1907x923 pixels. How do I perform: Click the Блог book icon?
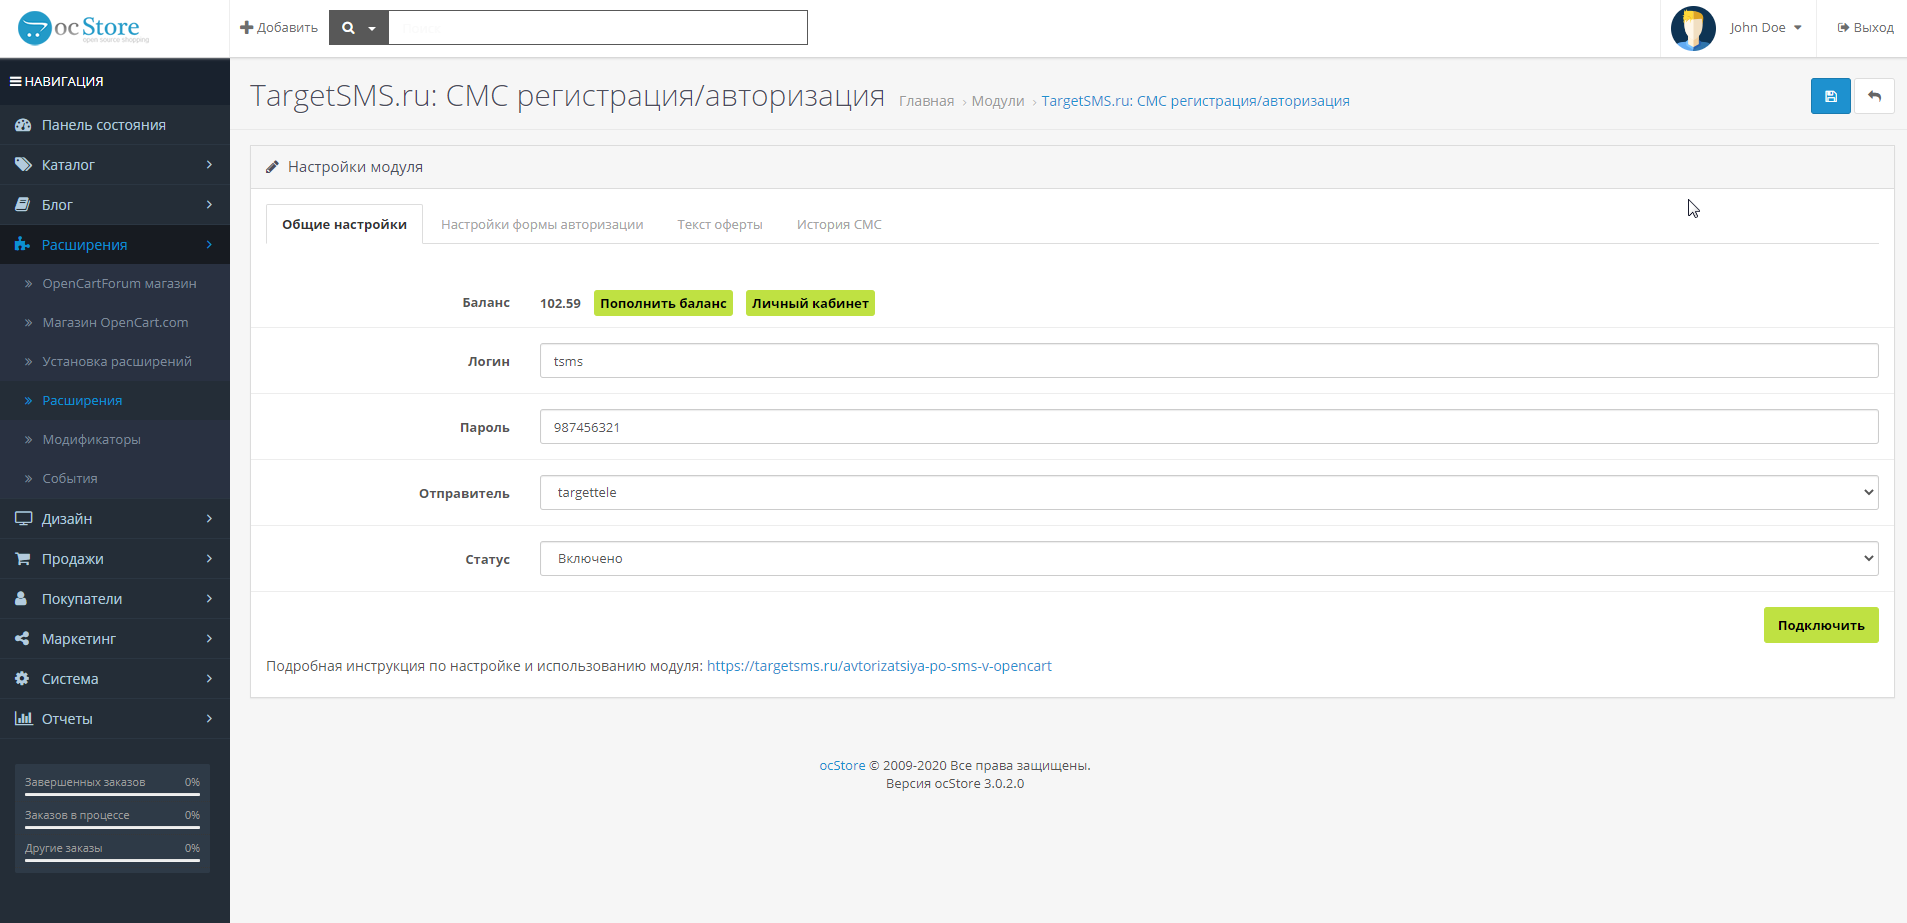click(x=23, y=205)
